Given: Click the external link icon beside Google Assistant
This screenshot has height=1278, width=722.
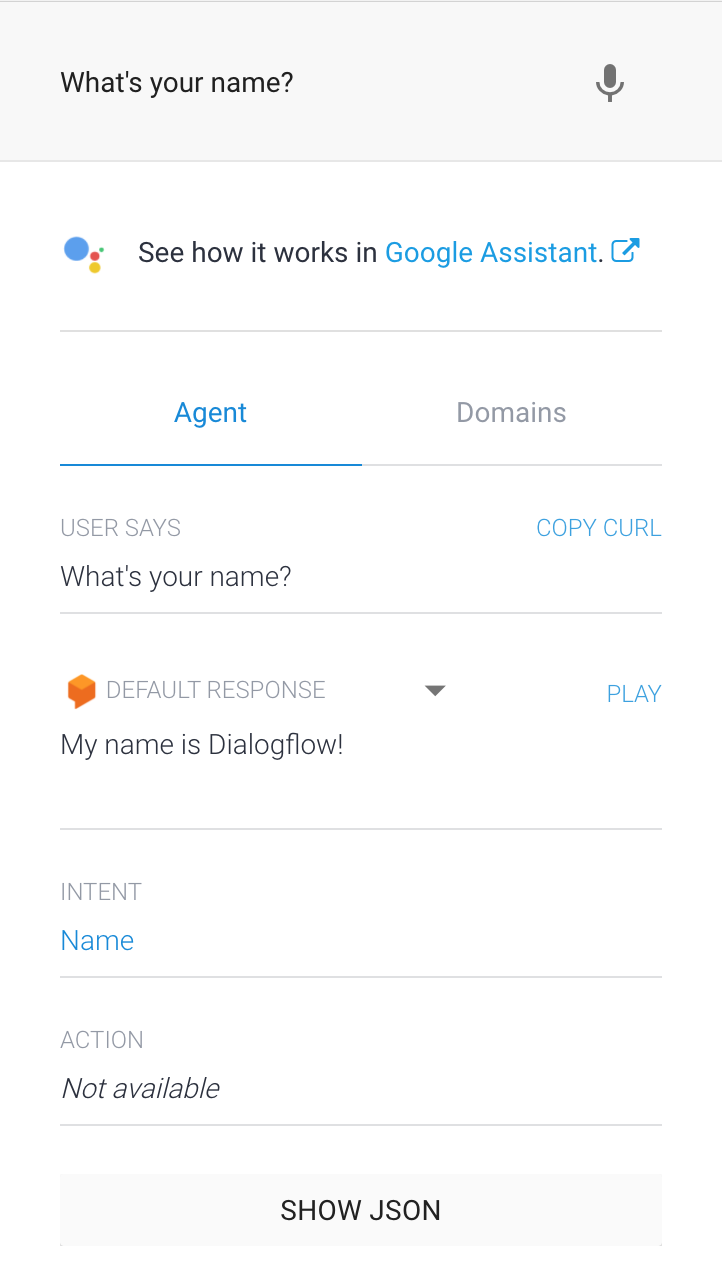Looking at the screenshot, I should 625,251.
